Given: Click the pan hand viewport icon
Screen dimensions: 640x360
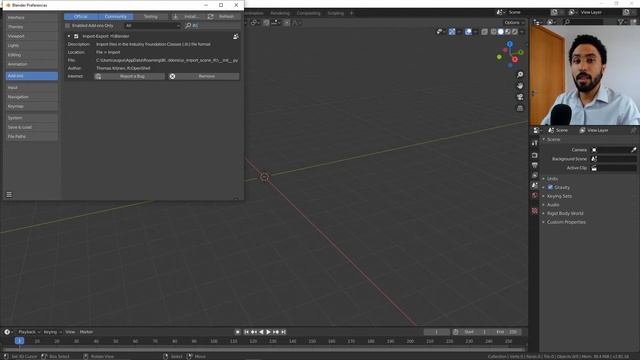Looking at the screenshot, I should (520, 86).
